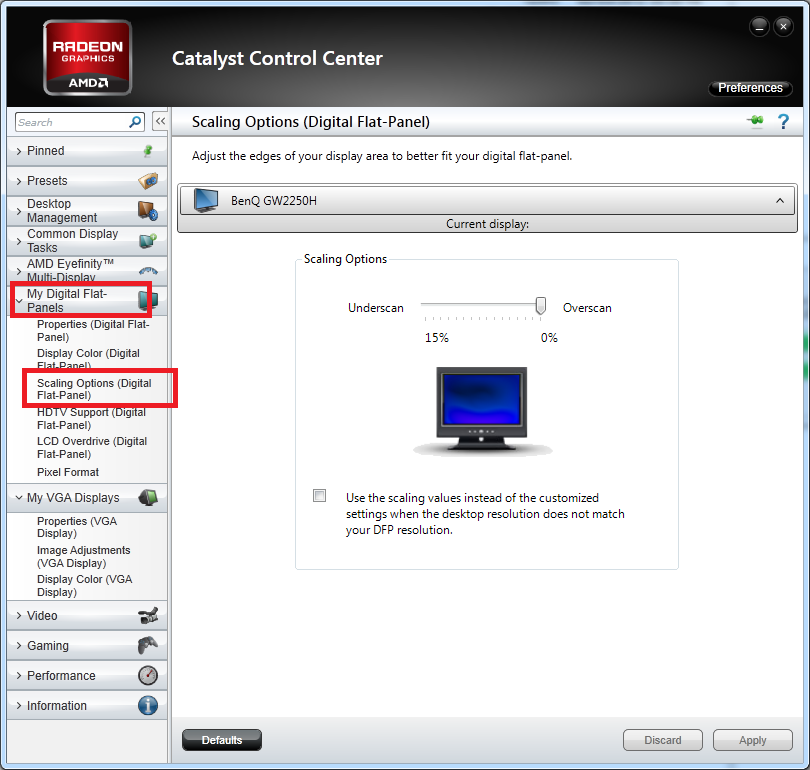Click the blue Information icon
810x770 pixels.
point(148,705)
